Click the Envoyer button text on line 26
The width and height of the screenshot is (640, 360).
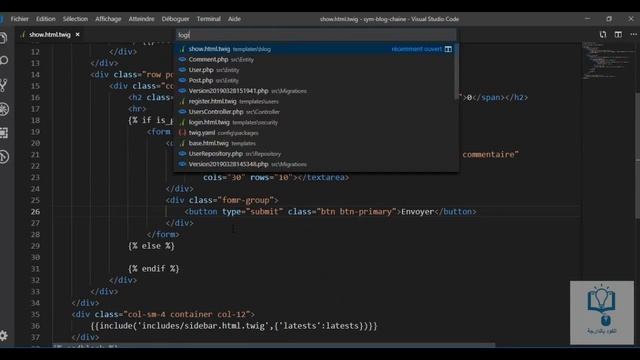[417, 212]
